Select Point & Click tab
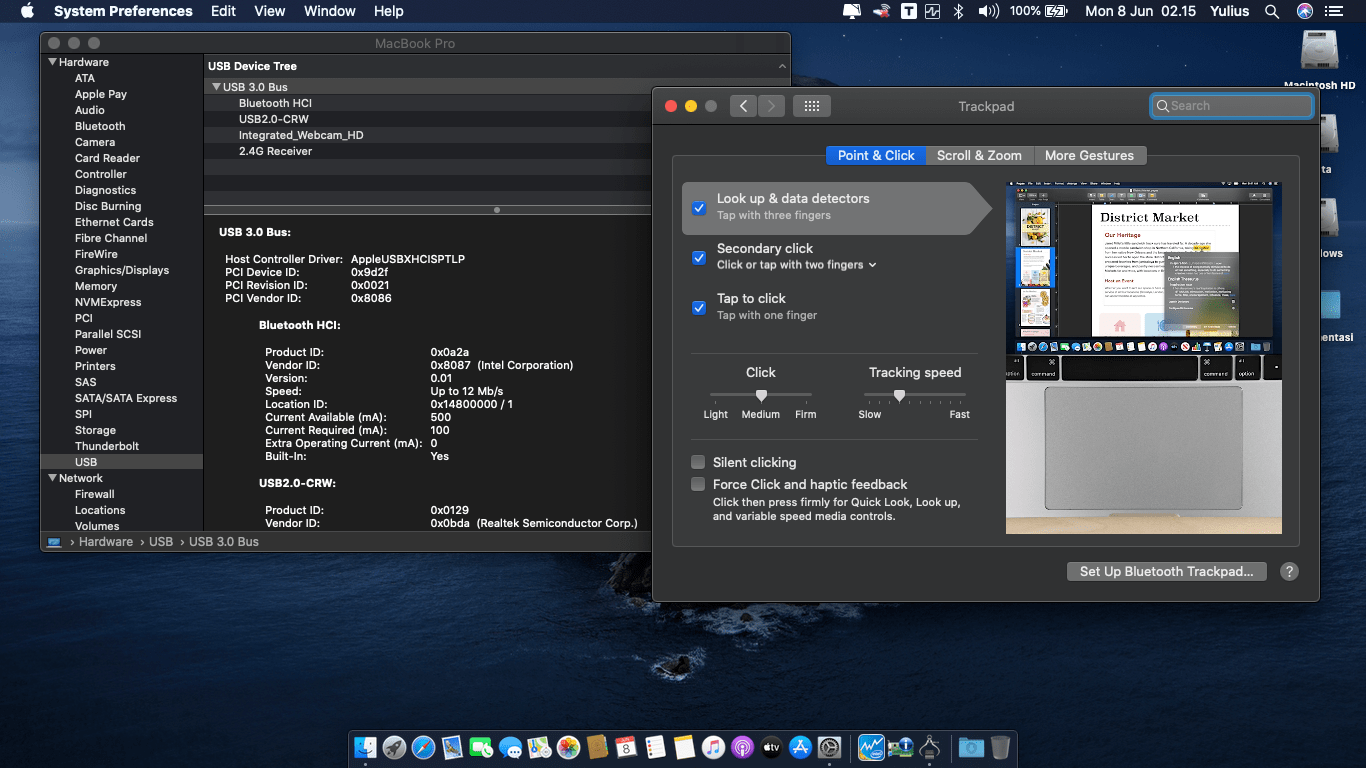 pos(876,155)
